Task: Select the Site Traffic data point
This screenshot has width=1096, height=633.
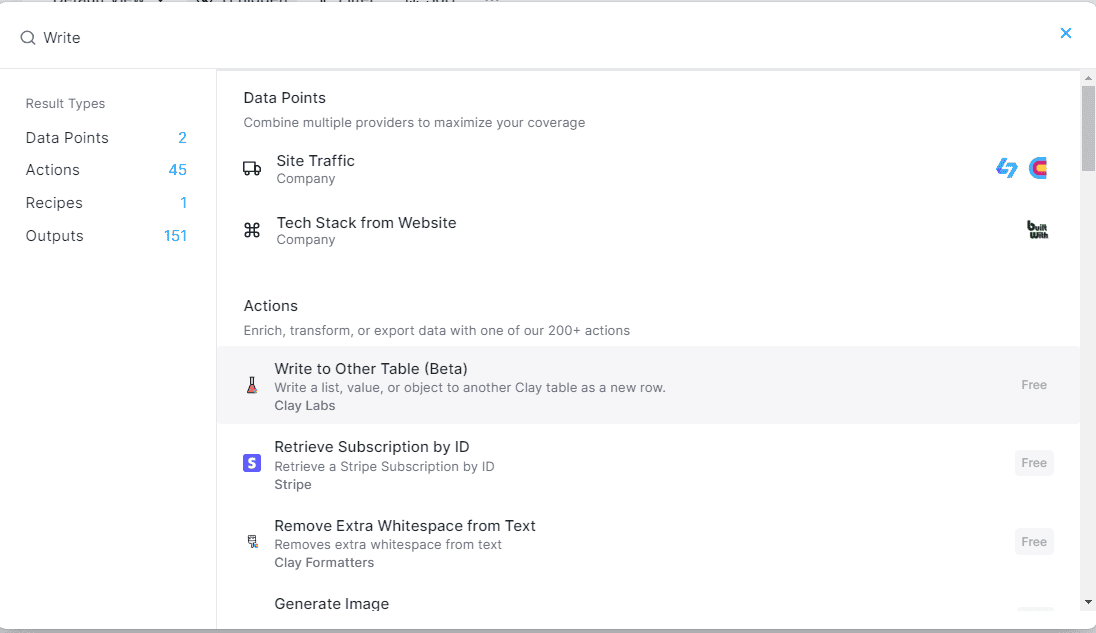Action: (648, 168)
